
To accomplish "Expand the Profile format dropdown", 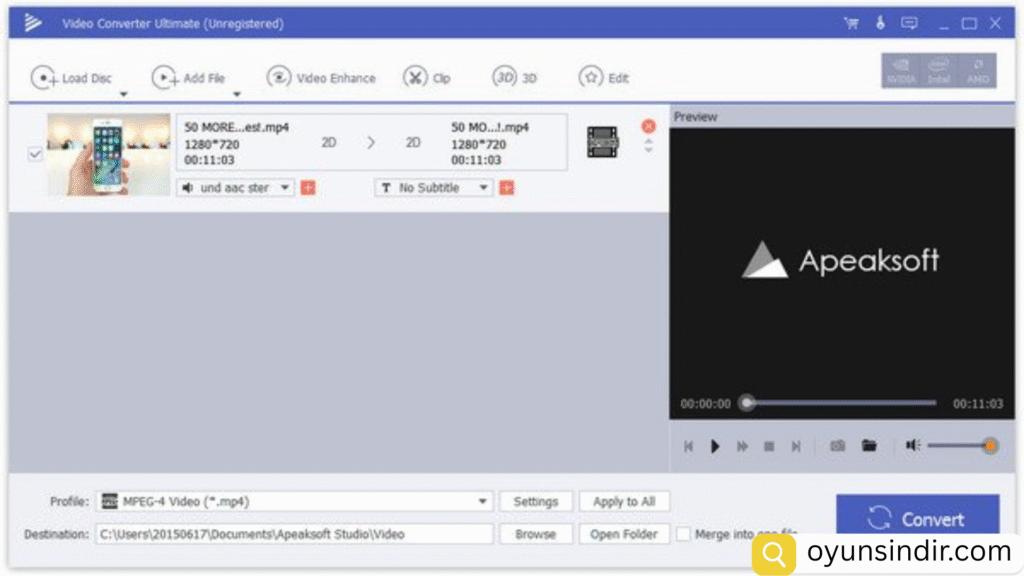I will 483,501.
